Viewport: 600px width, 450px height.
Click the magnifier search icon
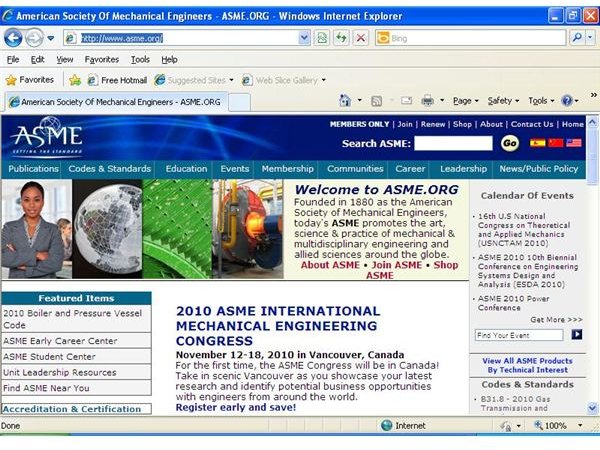tap(577, 38)
